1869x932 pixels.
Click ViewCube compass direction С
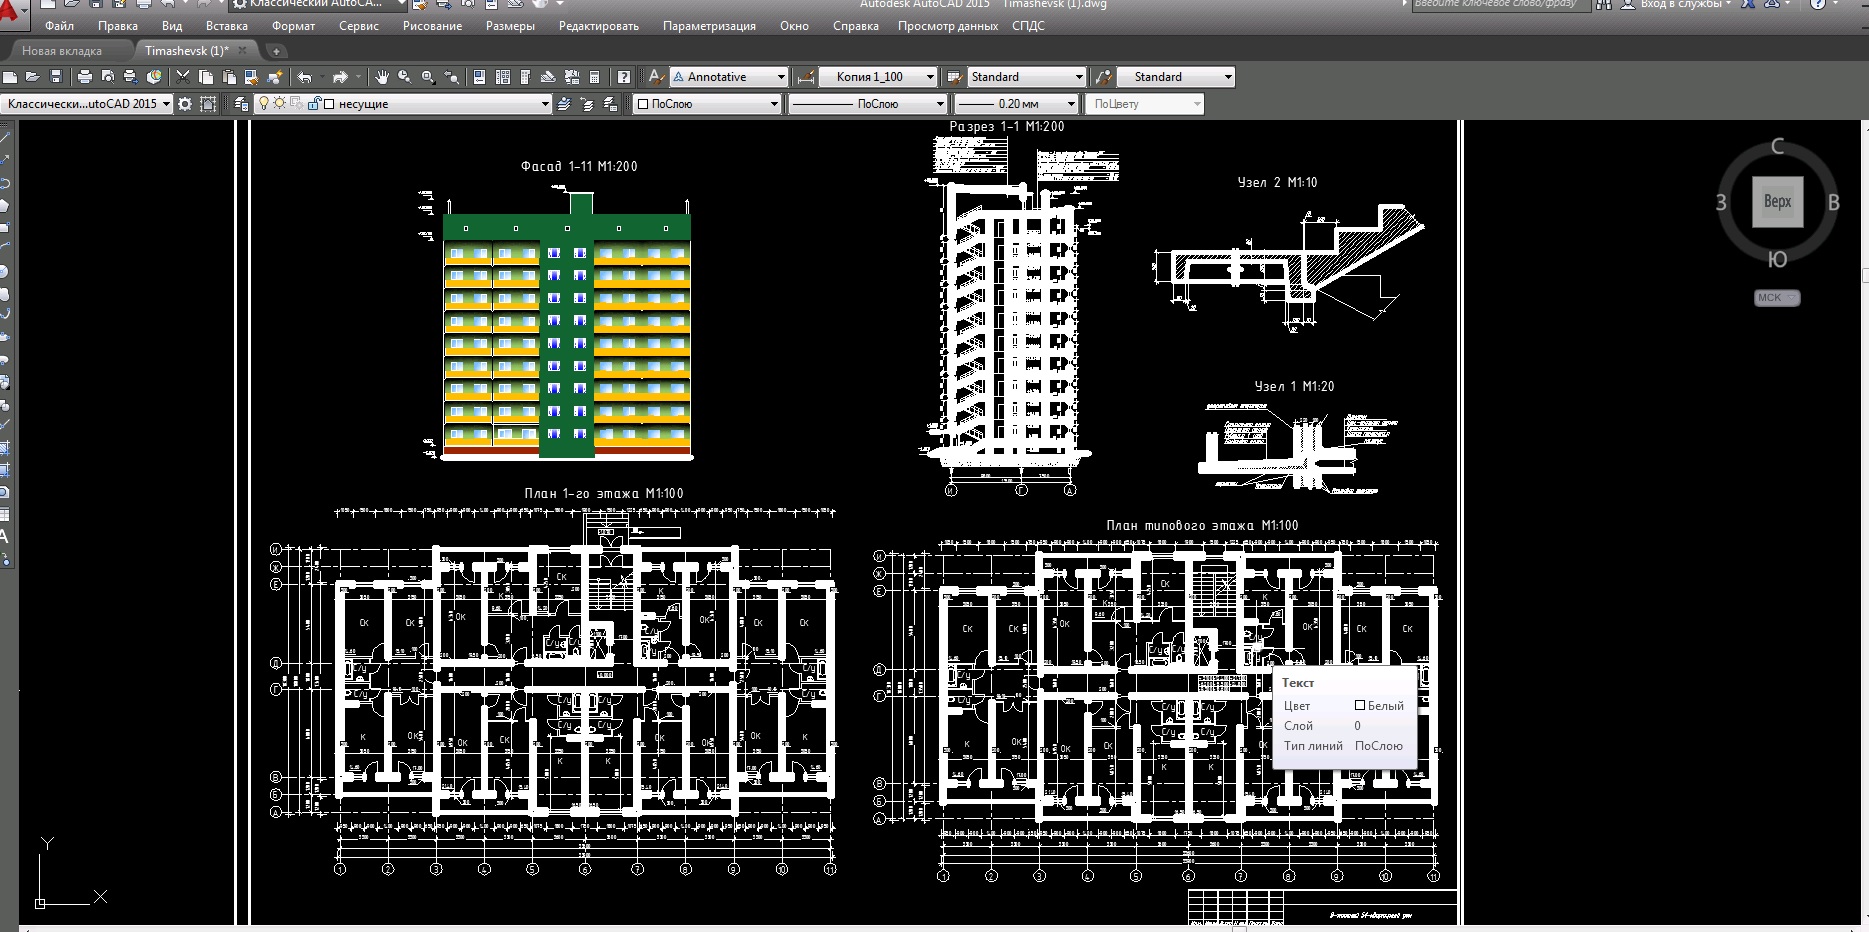pyautogui.click(x=1778, y=146)
